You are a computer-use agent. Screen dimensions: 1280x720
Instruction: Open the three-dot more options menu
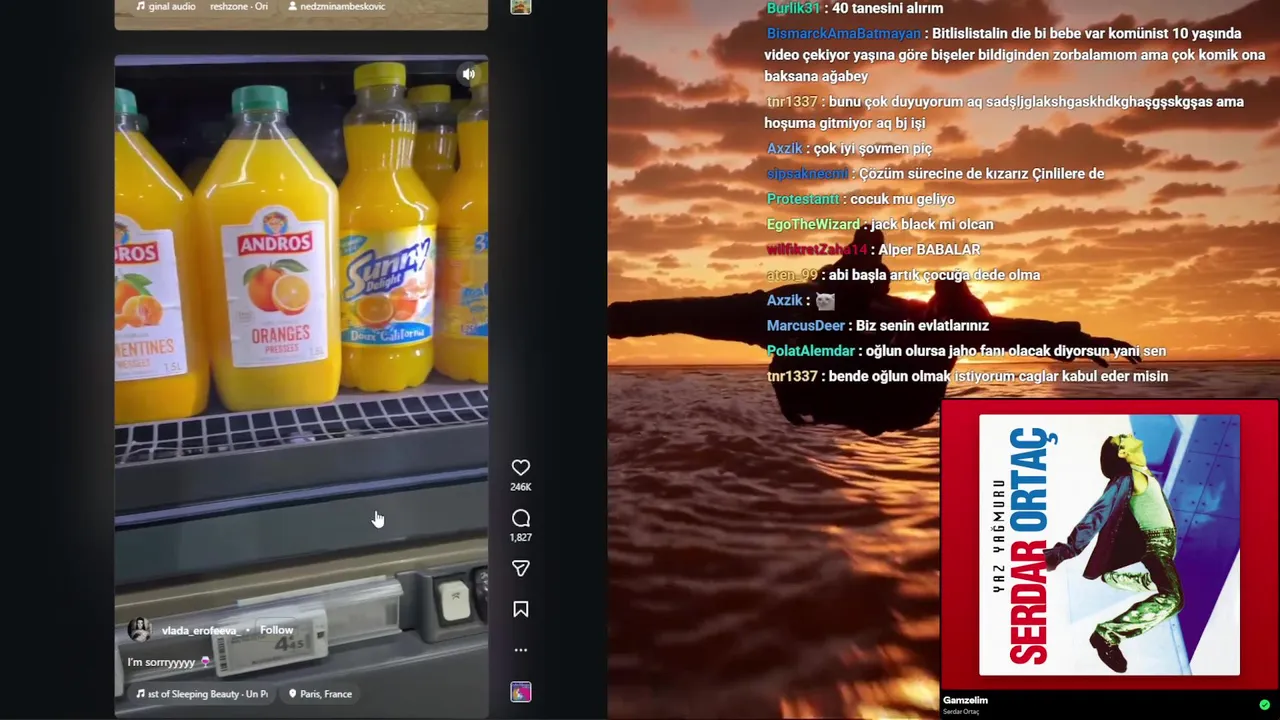tap(521, 650)
